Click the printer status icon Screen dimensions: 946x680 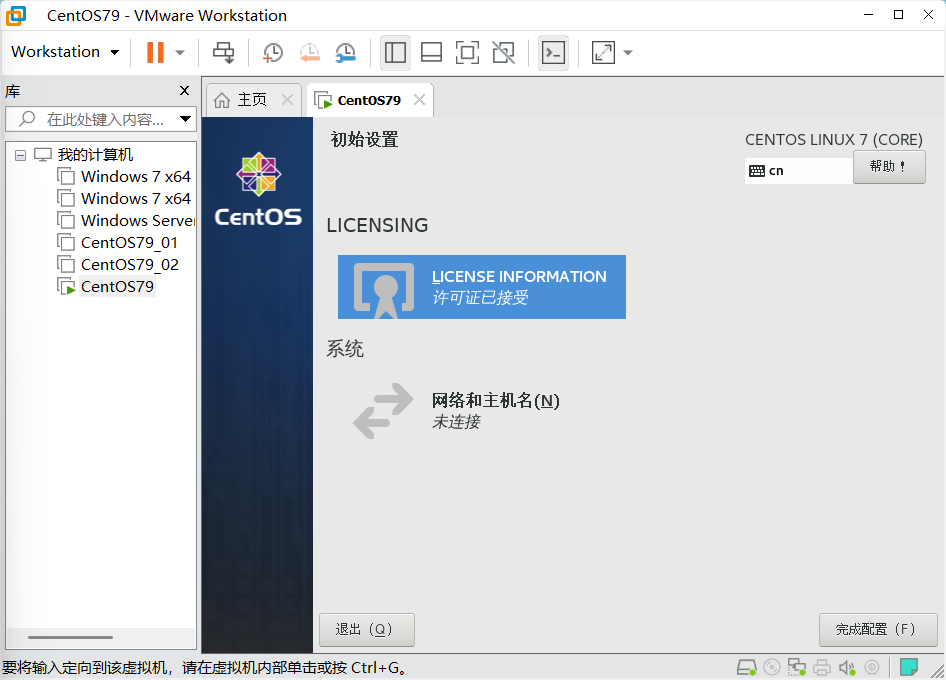[822, 667]
